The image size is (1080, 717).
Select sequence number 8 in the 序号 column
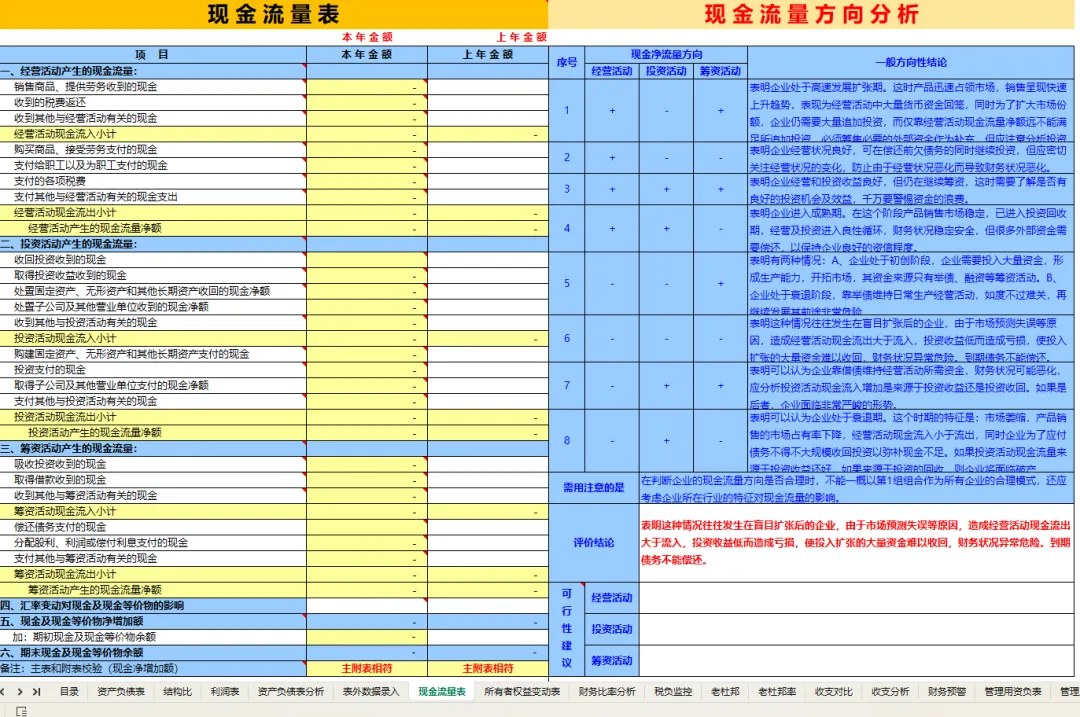[x=567, y=441]
